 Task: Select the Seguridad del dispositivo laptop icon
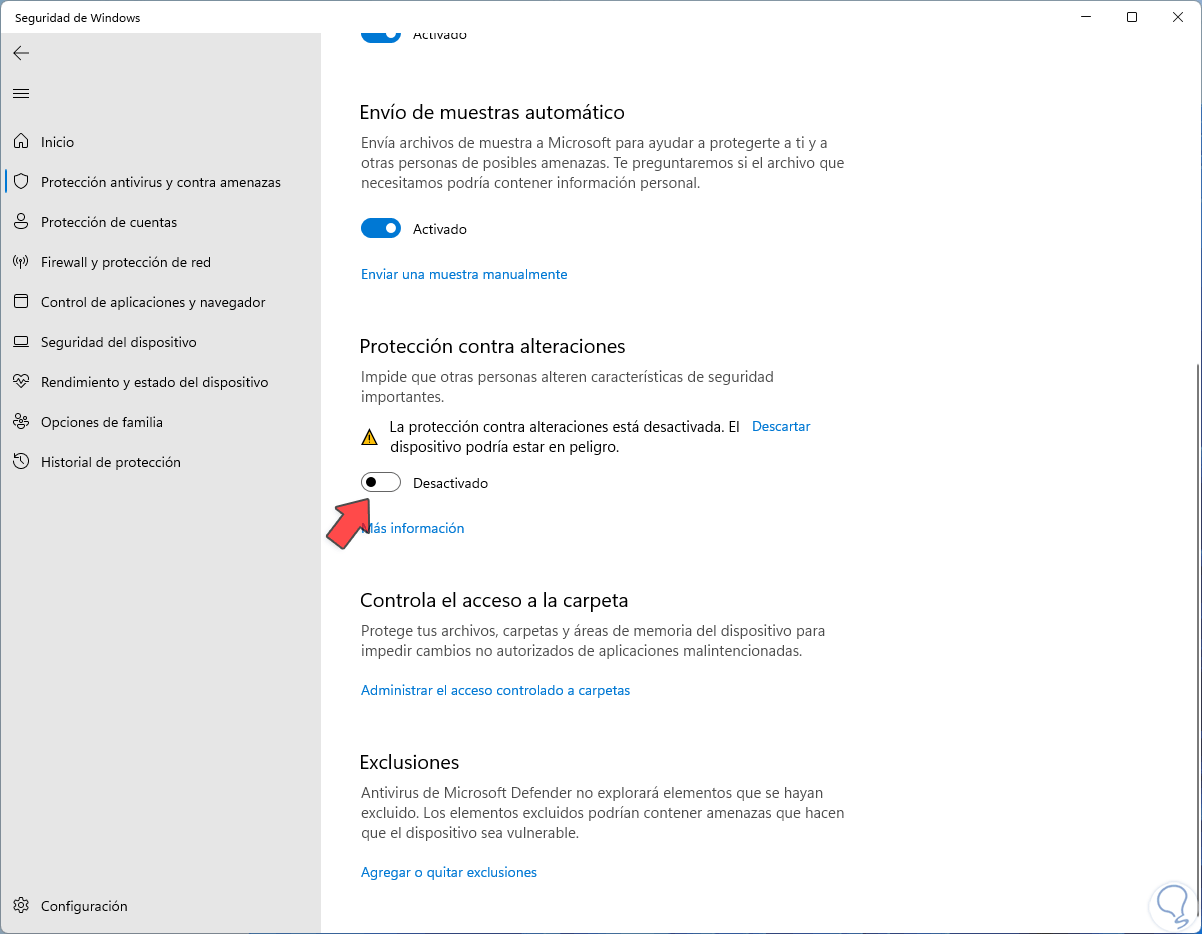click(21, 342)
